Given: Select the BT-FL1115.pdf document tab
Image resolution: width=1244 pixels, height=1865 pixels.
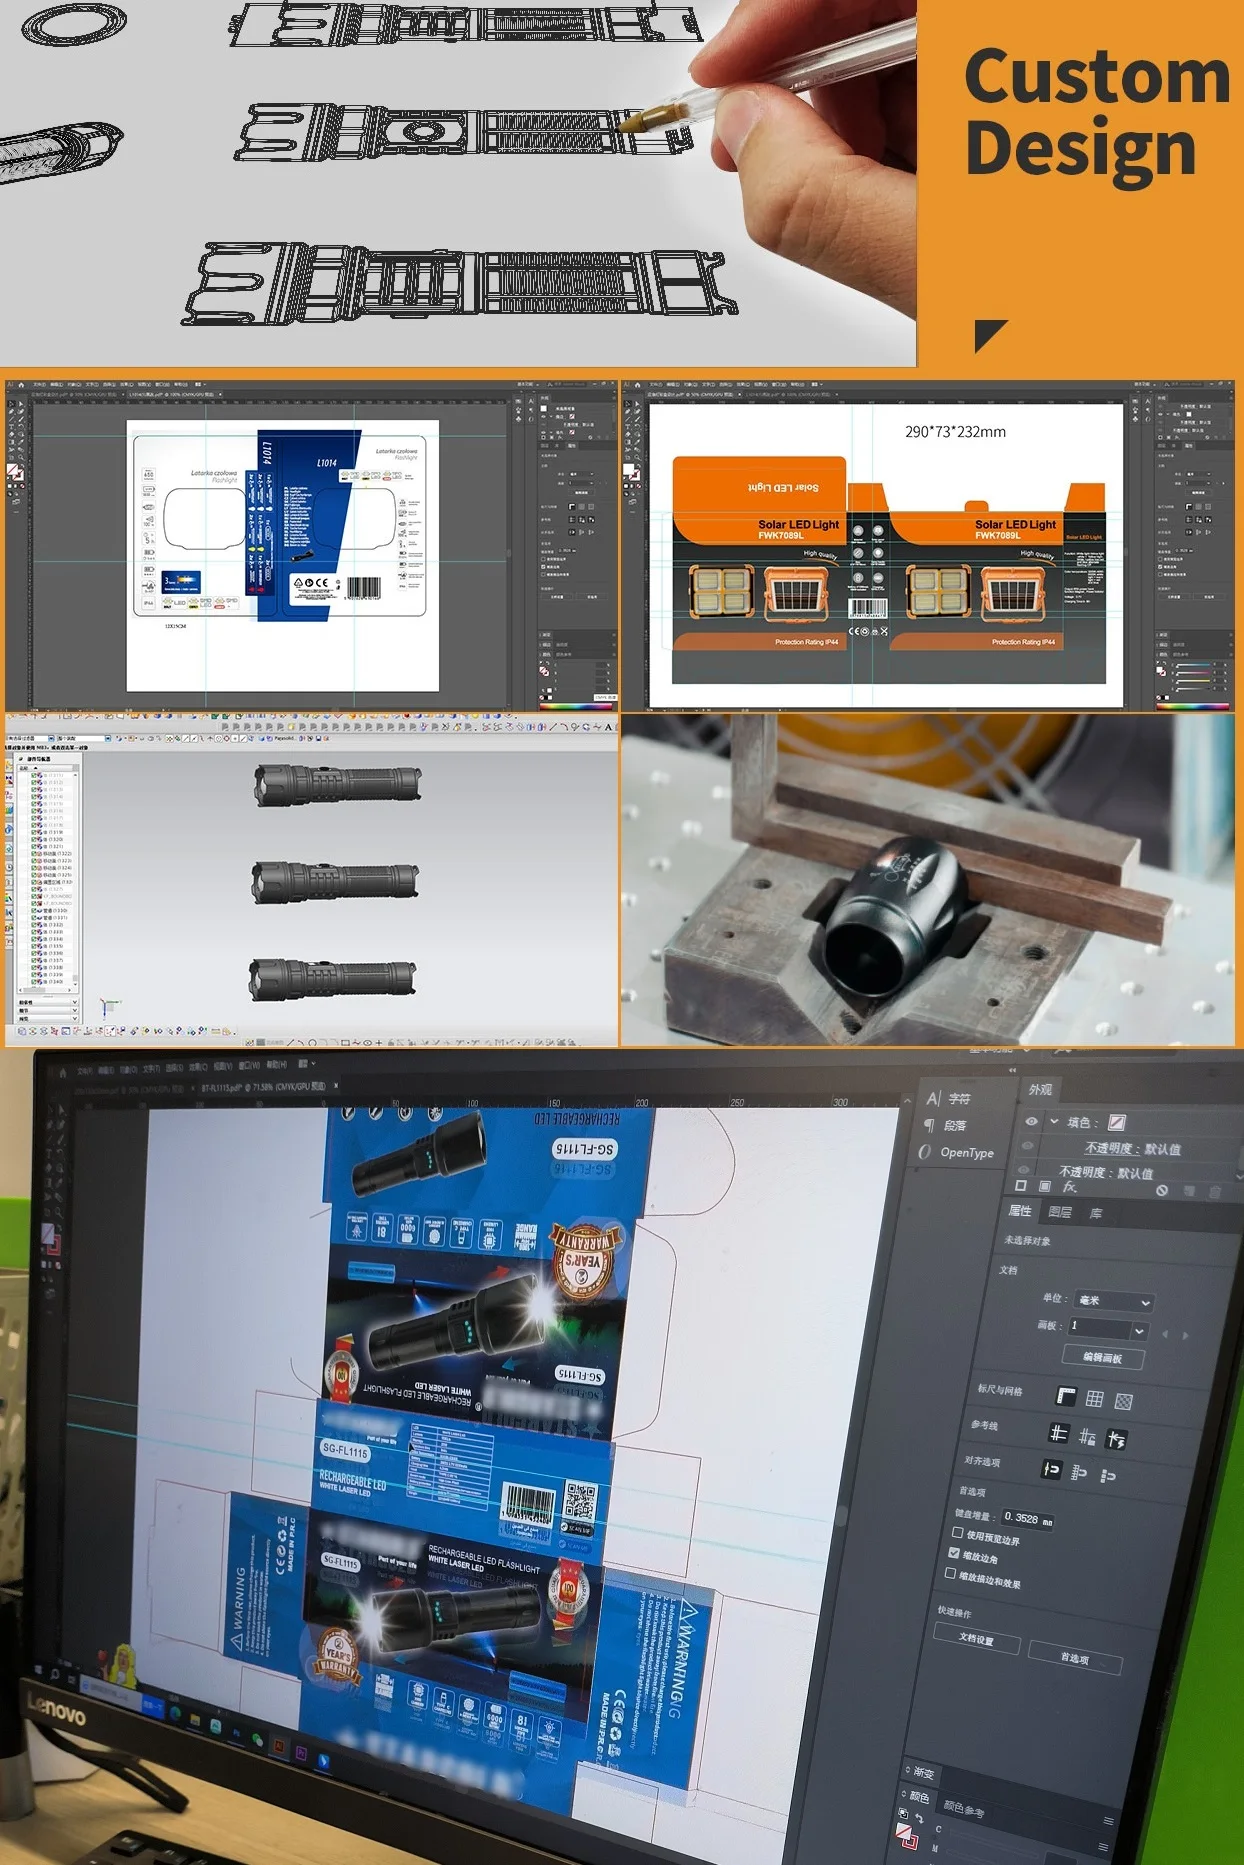Looking at the screenshot, I should 264,1087.
